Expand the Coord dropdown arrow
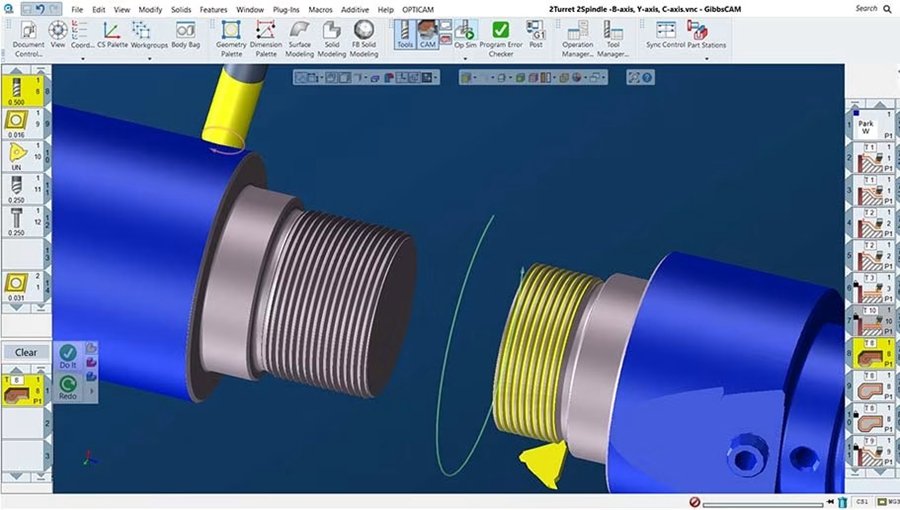 click(x=83, y=59)
